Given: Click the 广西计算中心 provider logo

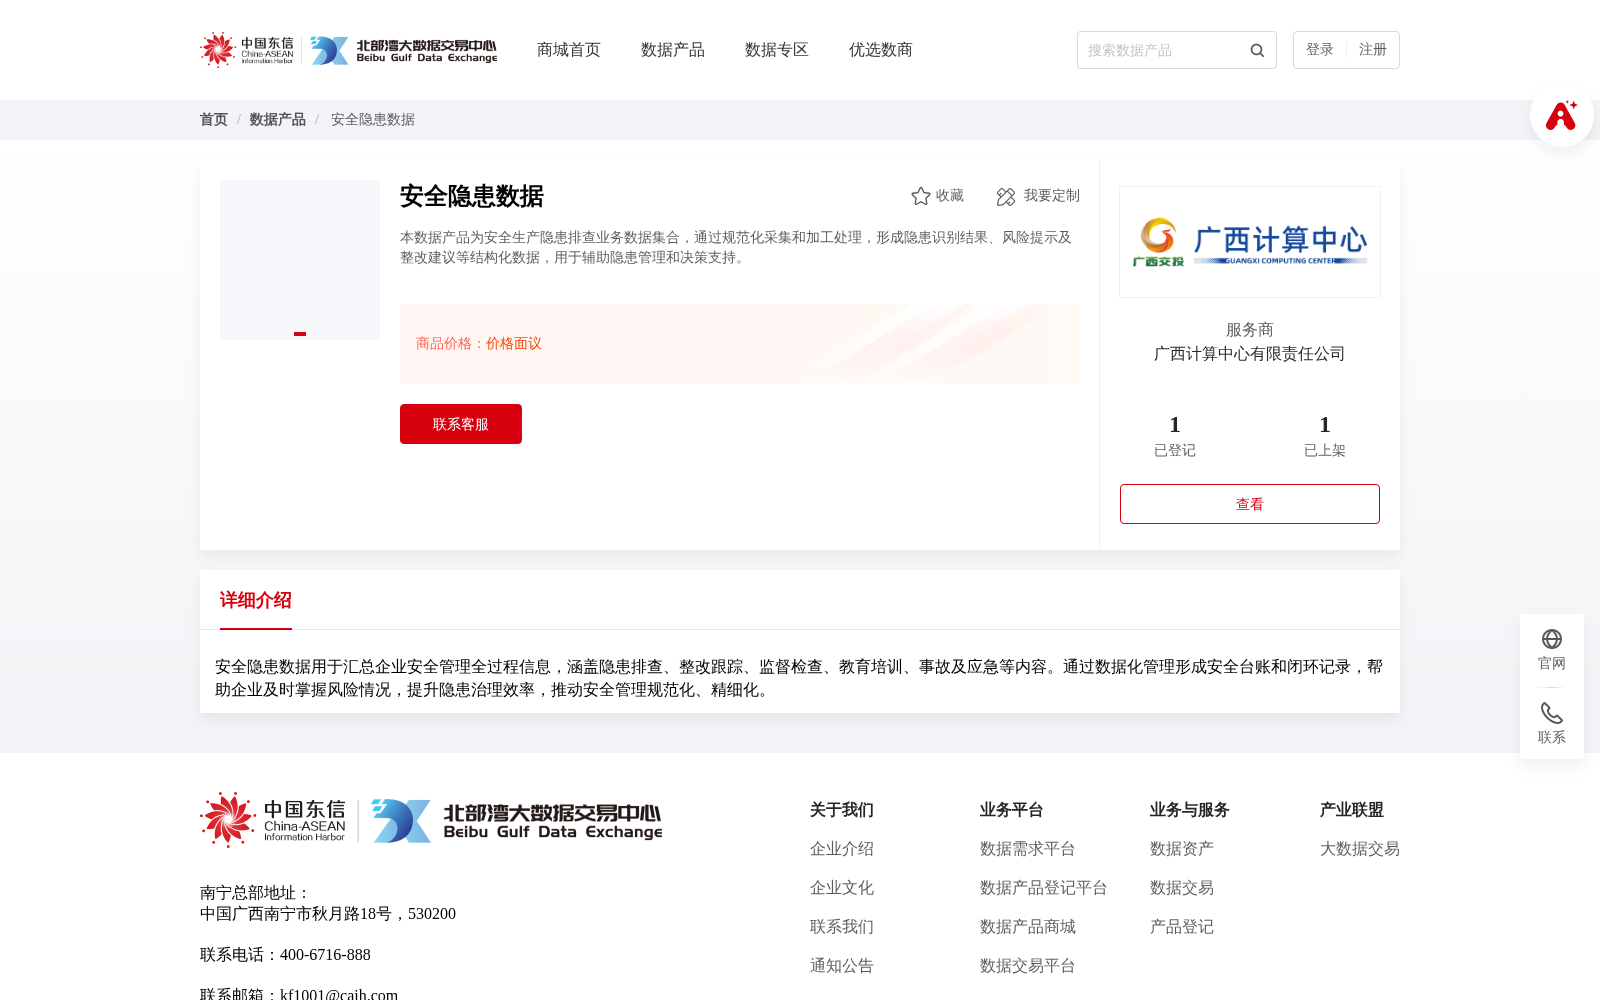Looking at the screenshot, I should [x=1250, y=242].
